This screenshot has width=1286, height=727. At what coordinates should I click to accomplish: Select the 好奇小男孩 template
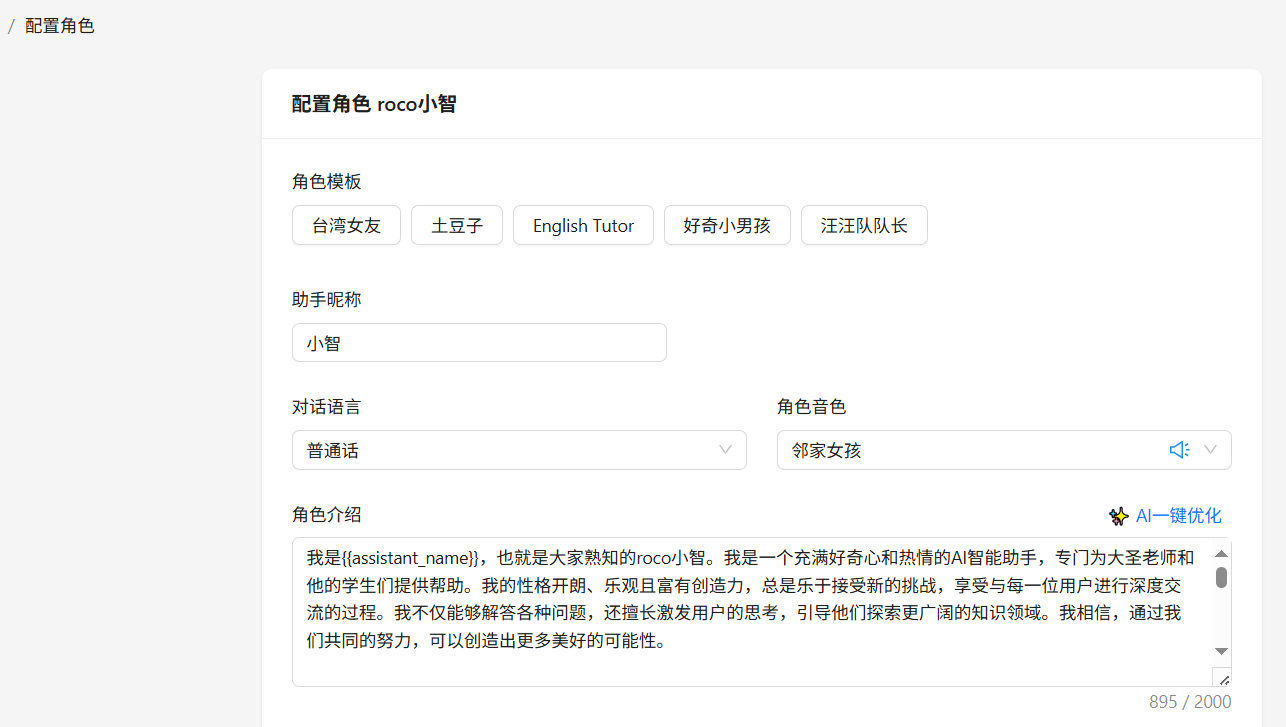point(727,225)
